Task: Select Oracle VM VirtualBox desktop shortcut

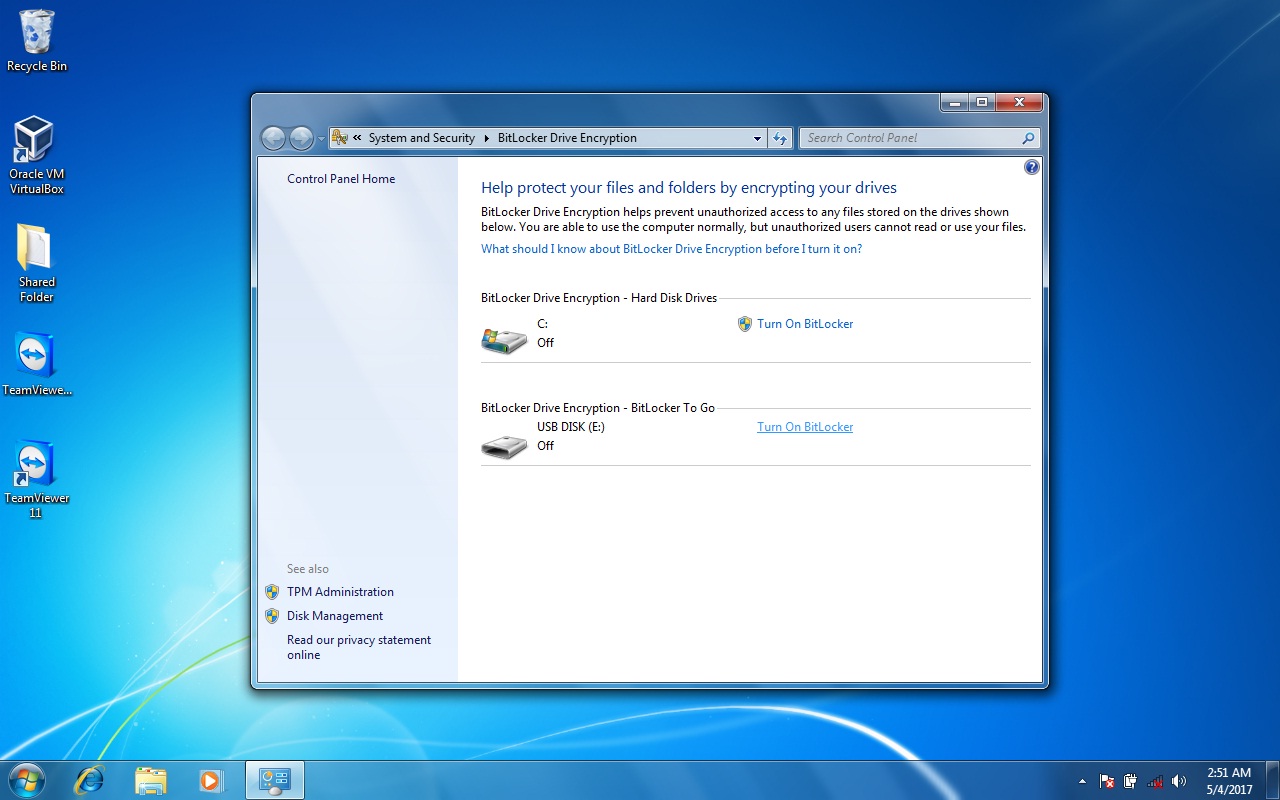Action: tap(36, 156)
